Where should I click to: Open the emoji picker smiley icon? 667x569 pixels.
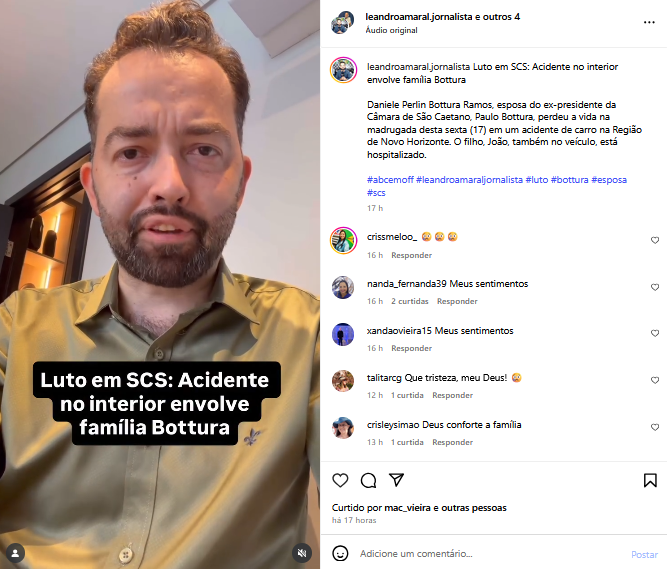[x=340, y=554]
